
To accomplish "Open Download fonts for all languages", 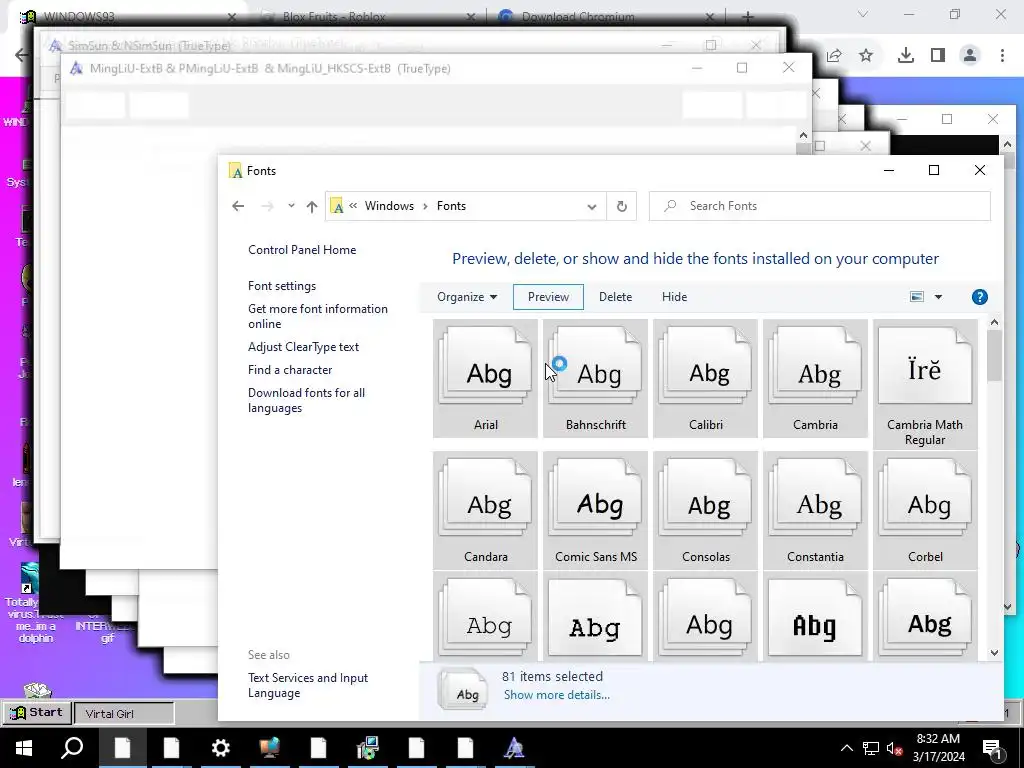I will point(306,400).
